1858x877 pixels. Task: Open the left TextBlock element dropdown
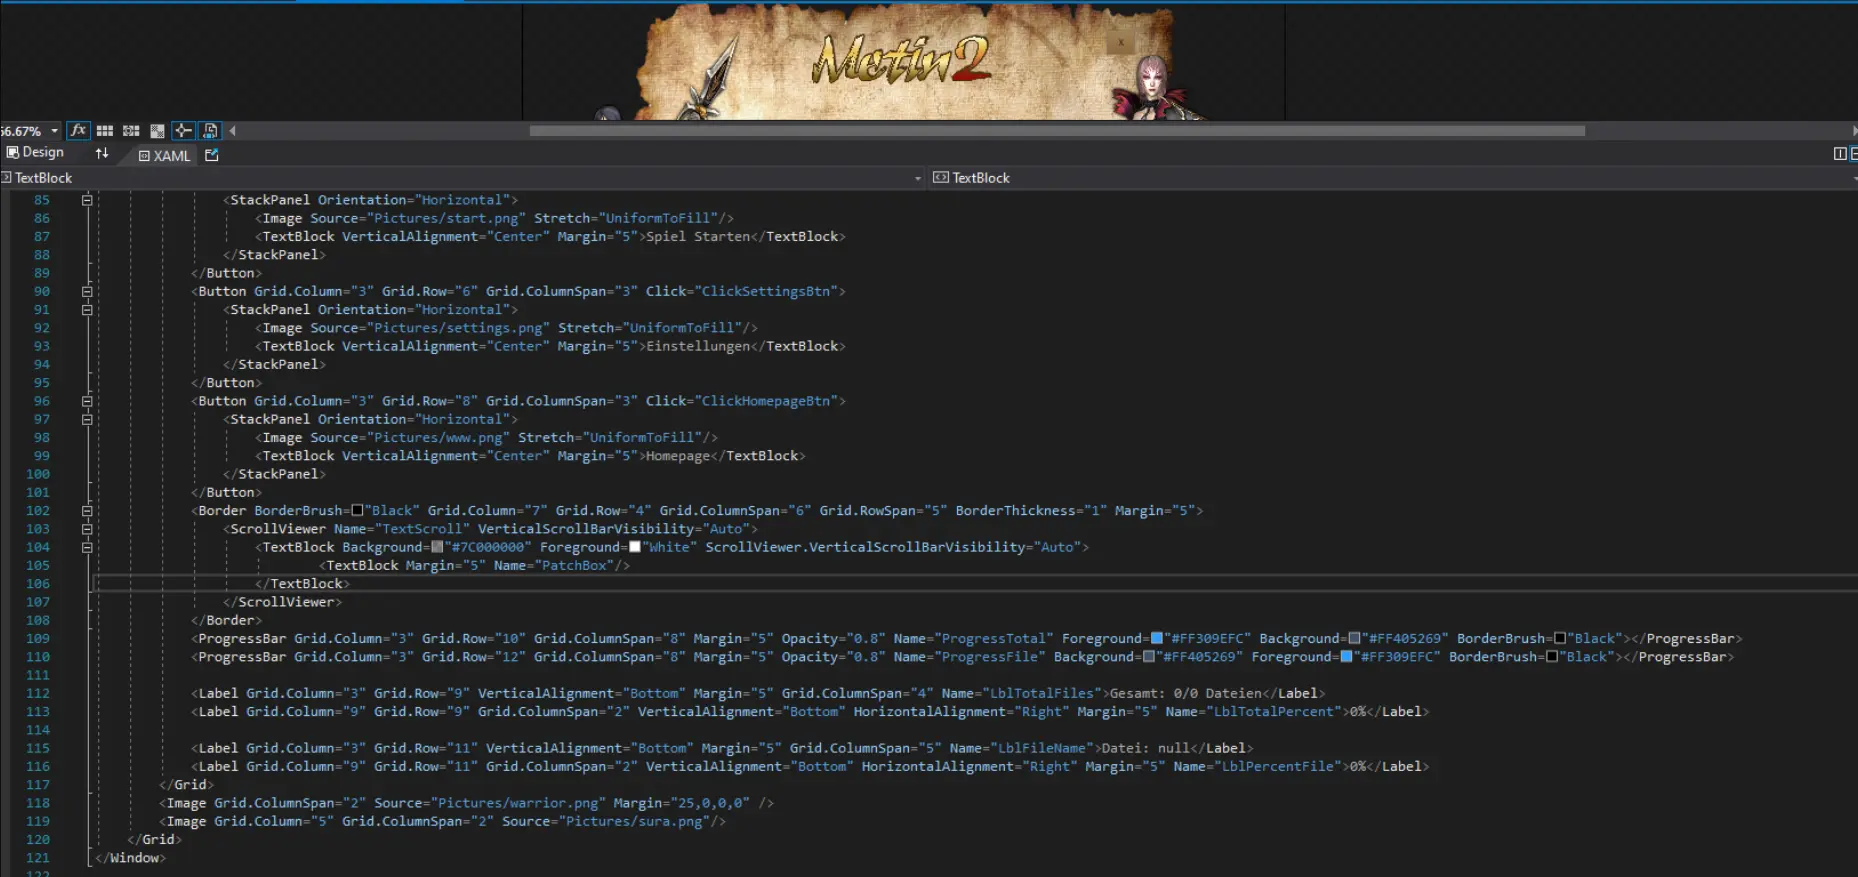click(x=918, y=178)
